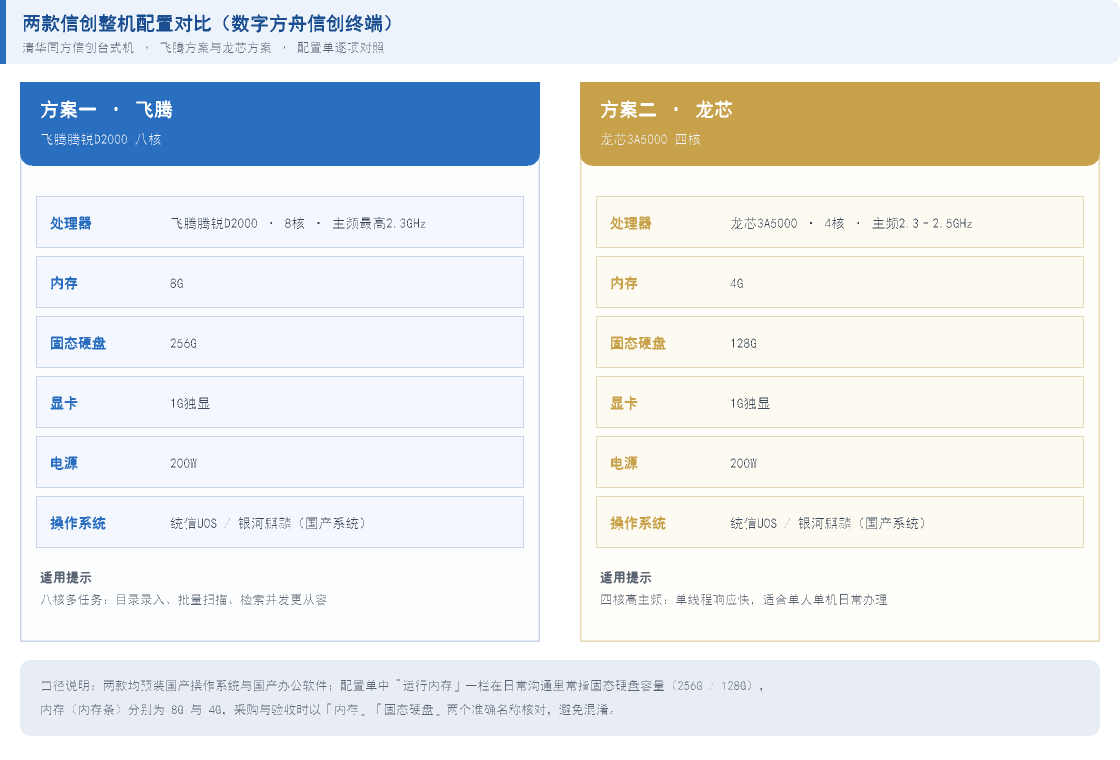Image resolution: width=1120 pixels, height=760 pixels.
Task: Click the 4G memory value
Action: (x=737, y=284)
